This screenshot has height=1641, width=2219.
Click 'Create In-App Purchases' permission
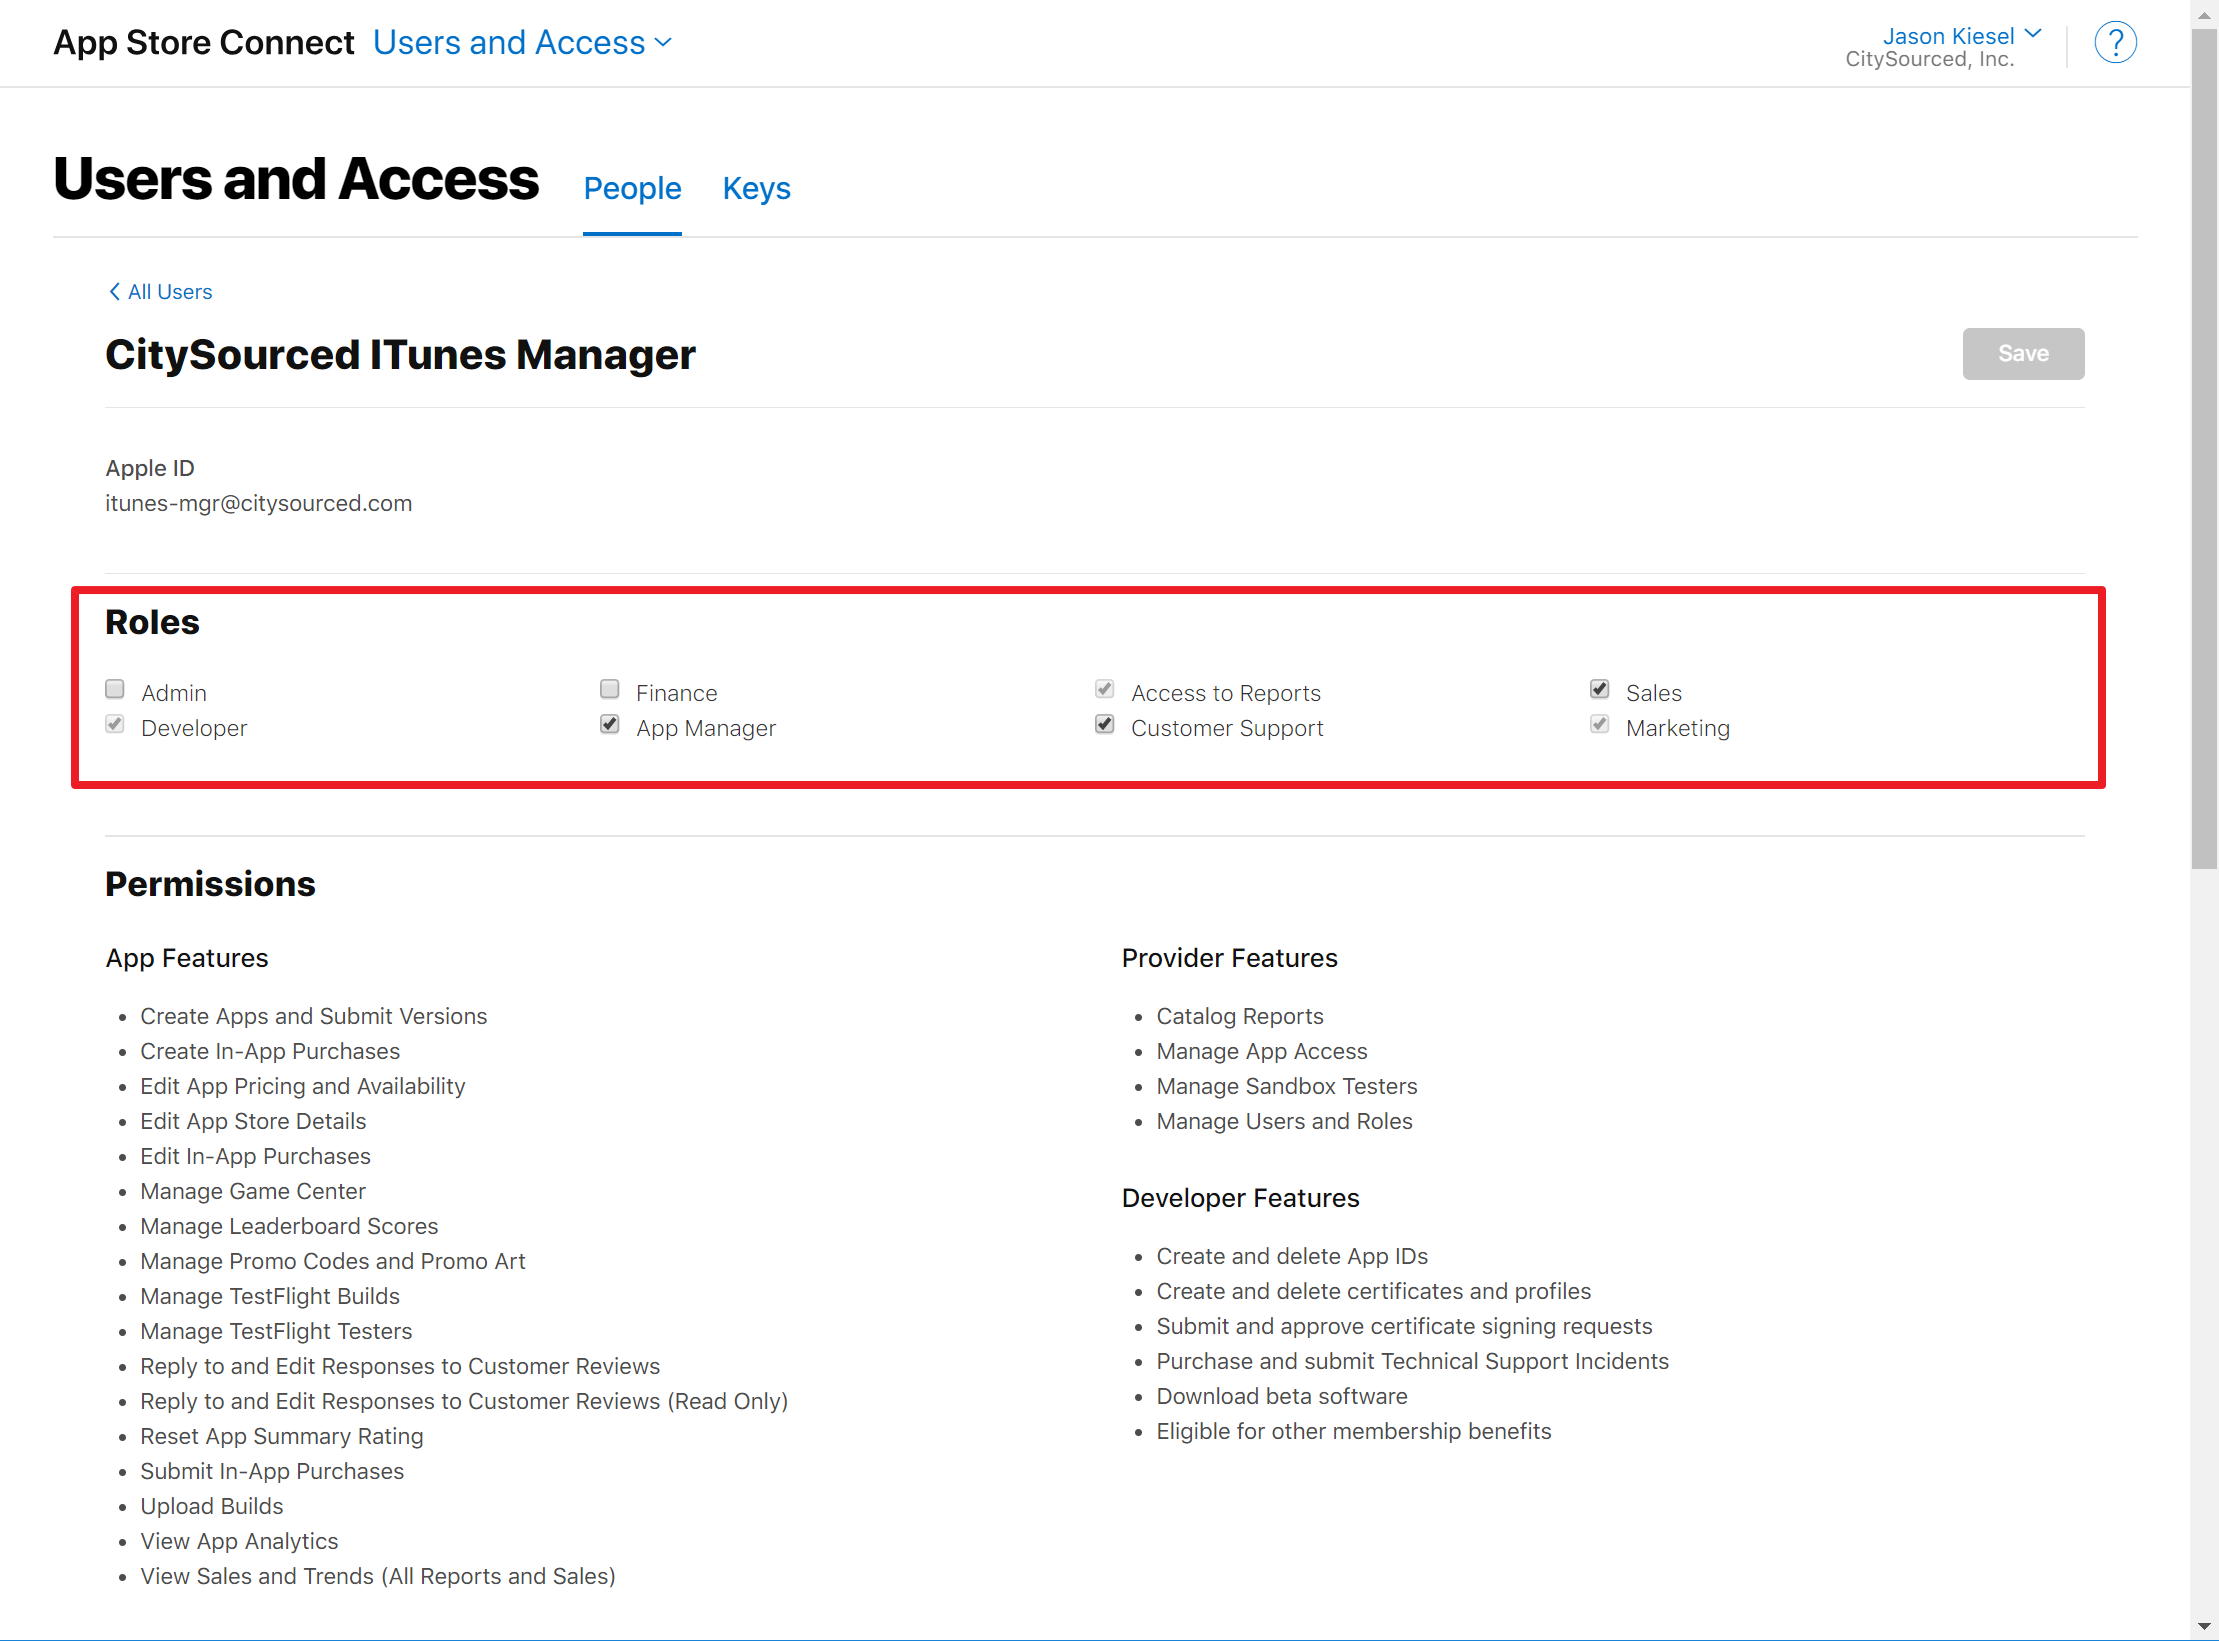tap(270, 1051)
